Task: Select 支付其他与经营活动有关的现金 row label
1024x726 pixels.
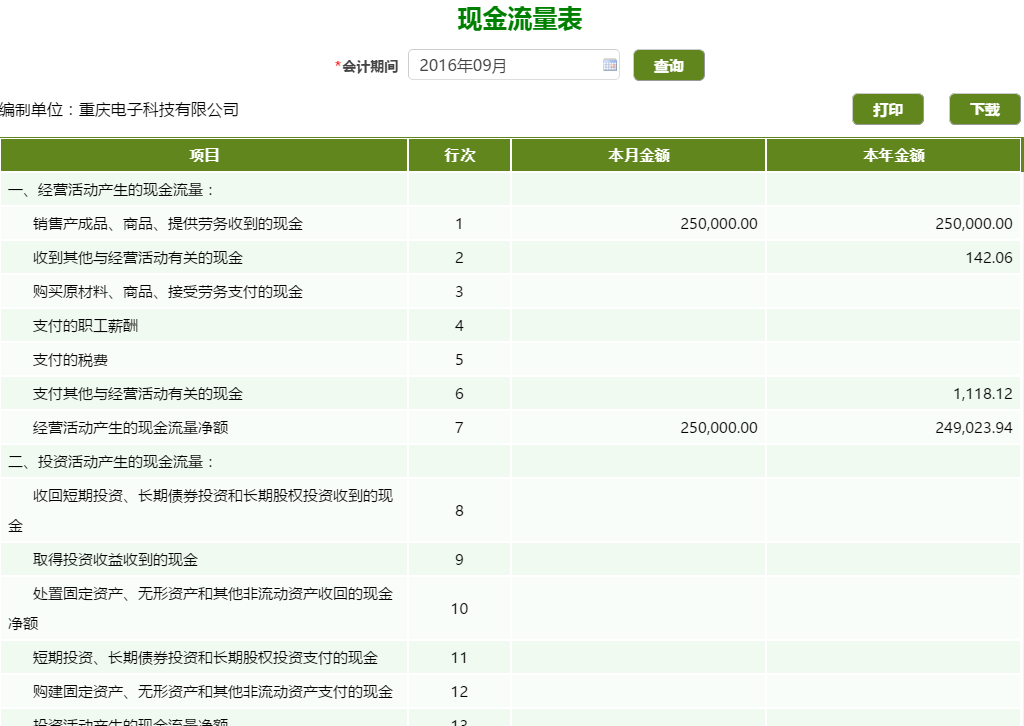Action: click(x=138, y=394)
